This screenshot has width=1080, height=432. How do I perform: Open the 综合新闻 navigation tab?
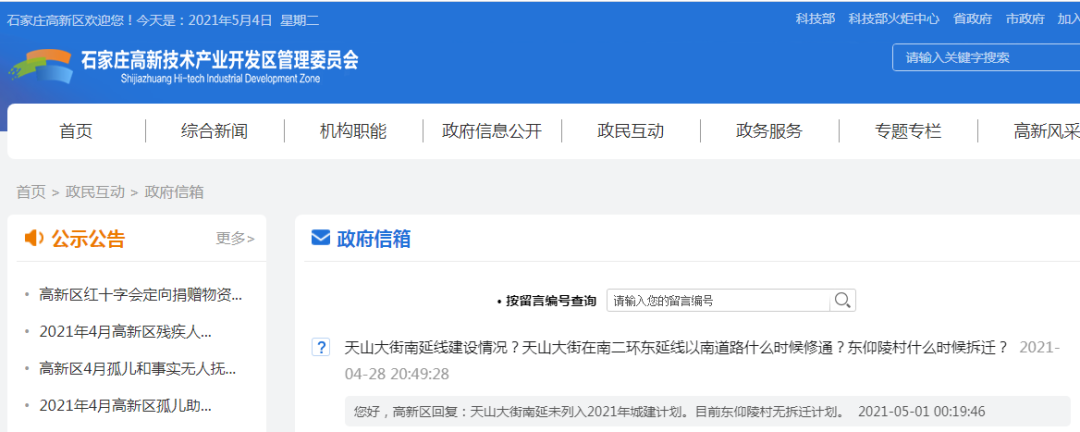click(214, 131)
